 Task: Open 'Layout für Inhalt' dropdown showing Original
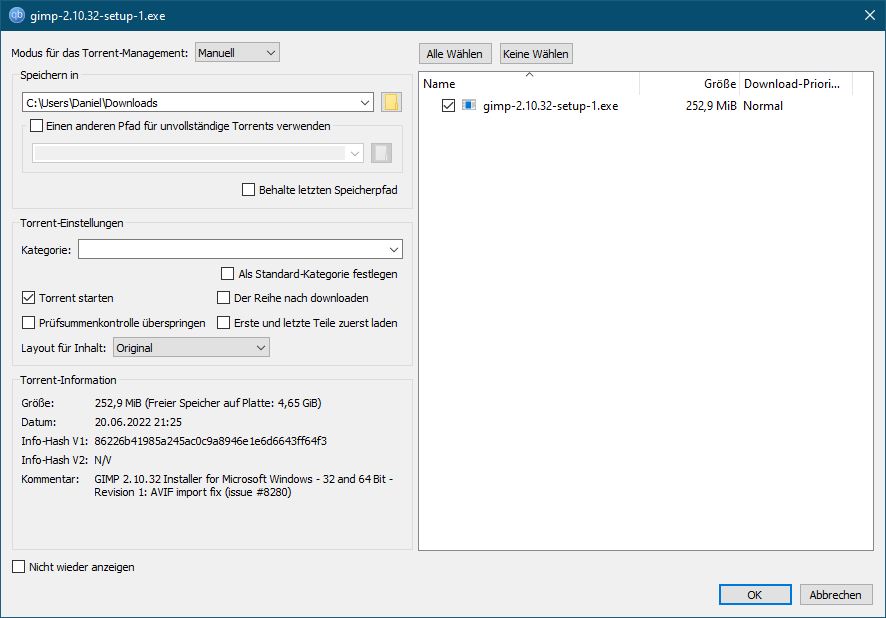click(192, 347)
